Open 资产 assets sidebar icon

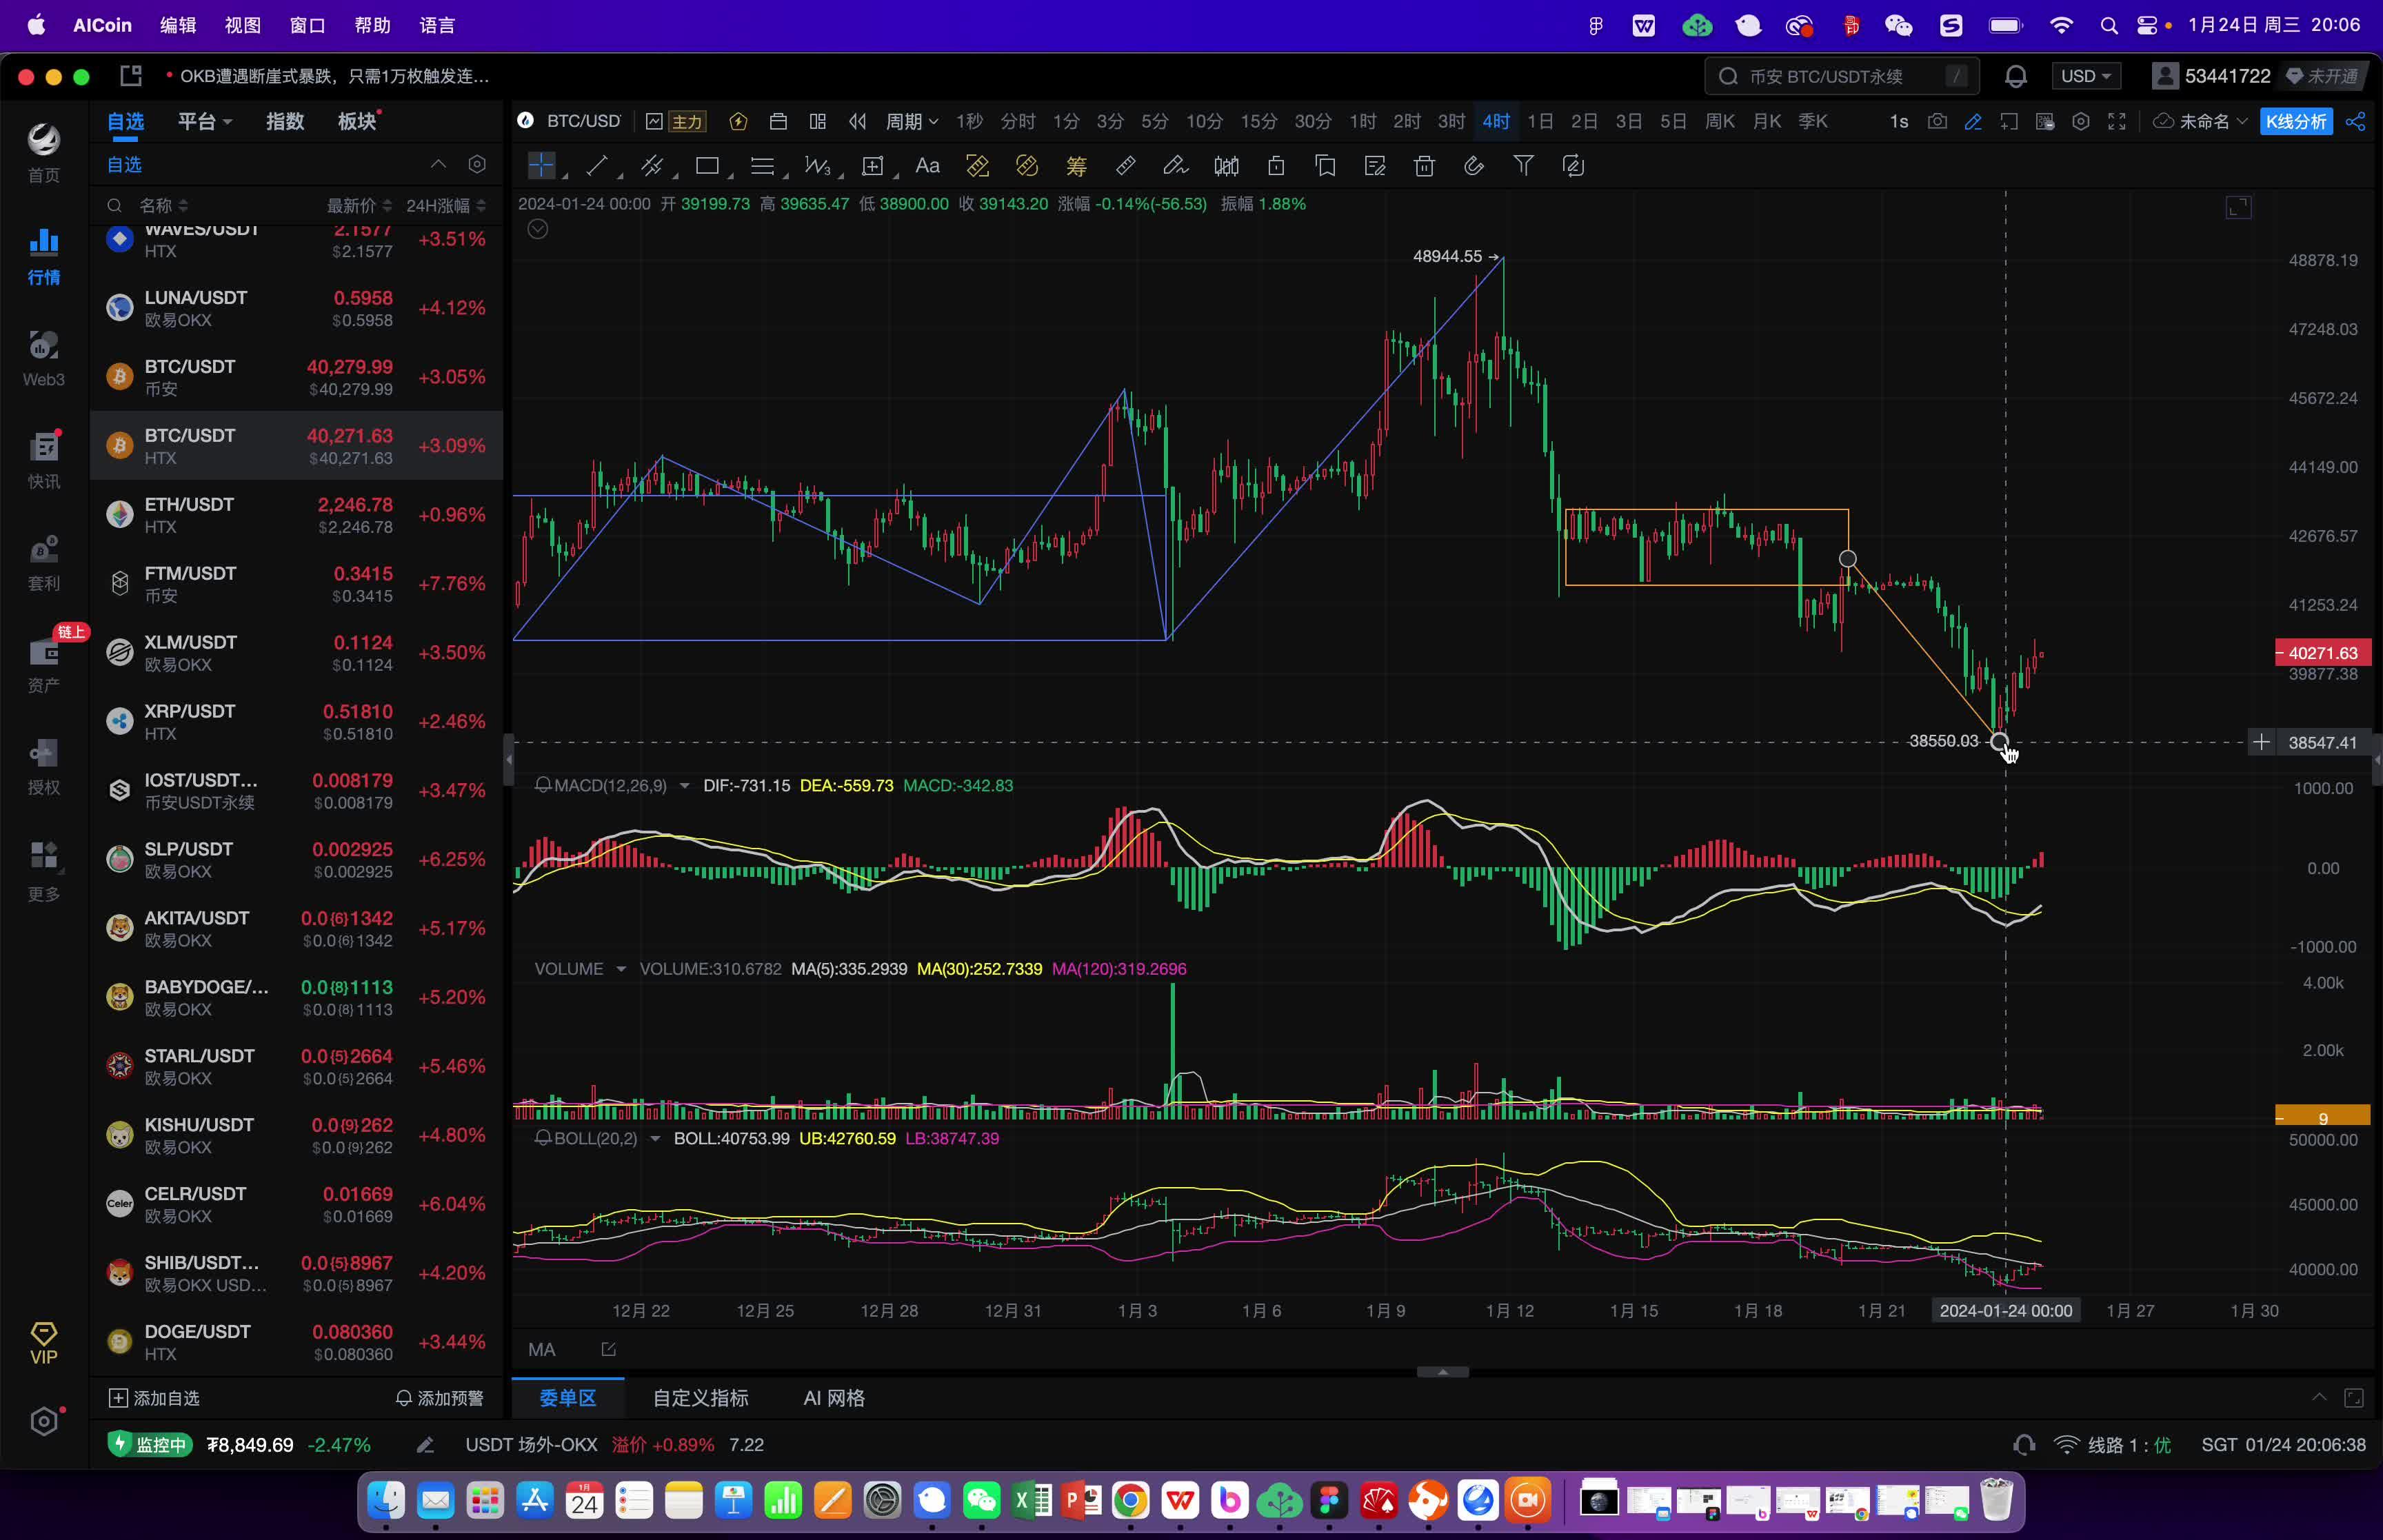tap(43, 664)
